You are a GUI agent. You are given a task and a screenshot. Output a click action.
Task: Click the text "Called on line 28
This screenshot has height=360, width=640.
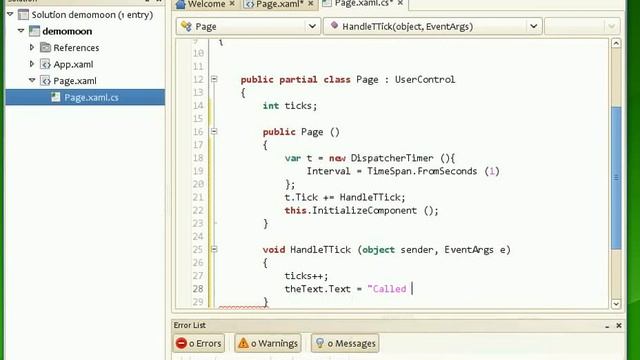387,289
